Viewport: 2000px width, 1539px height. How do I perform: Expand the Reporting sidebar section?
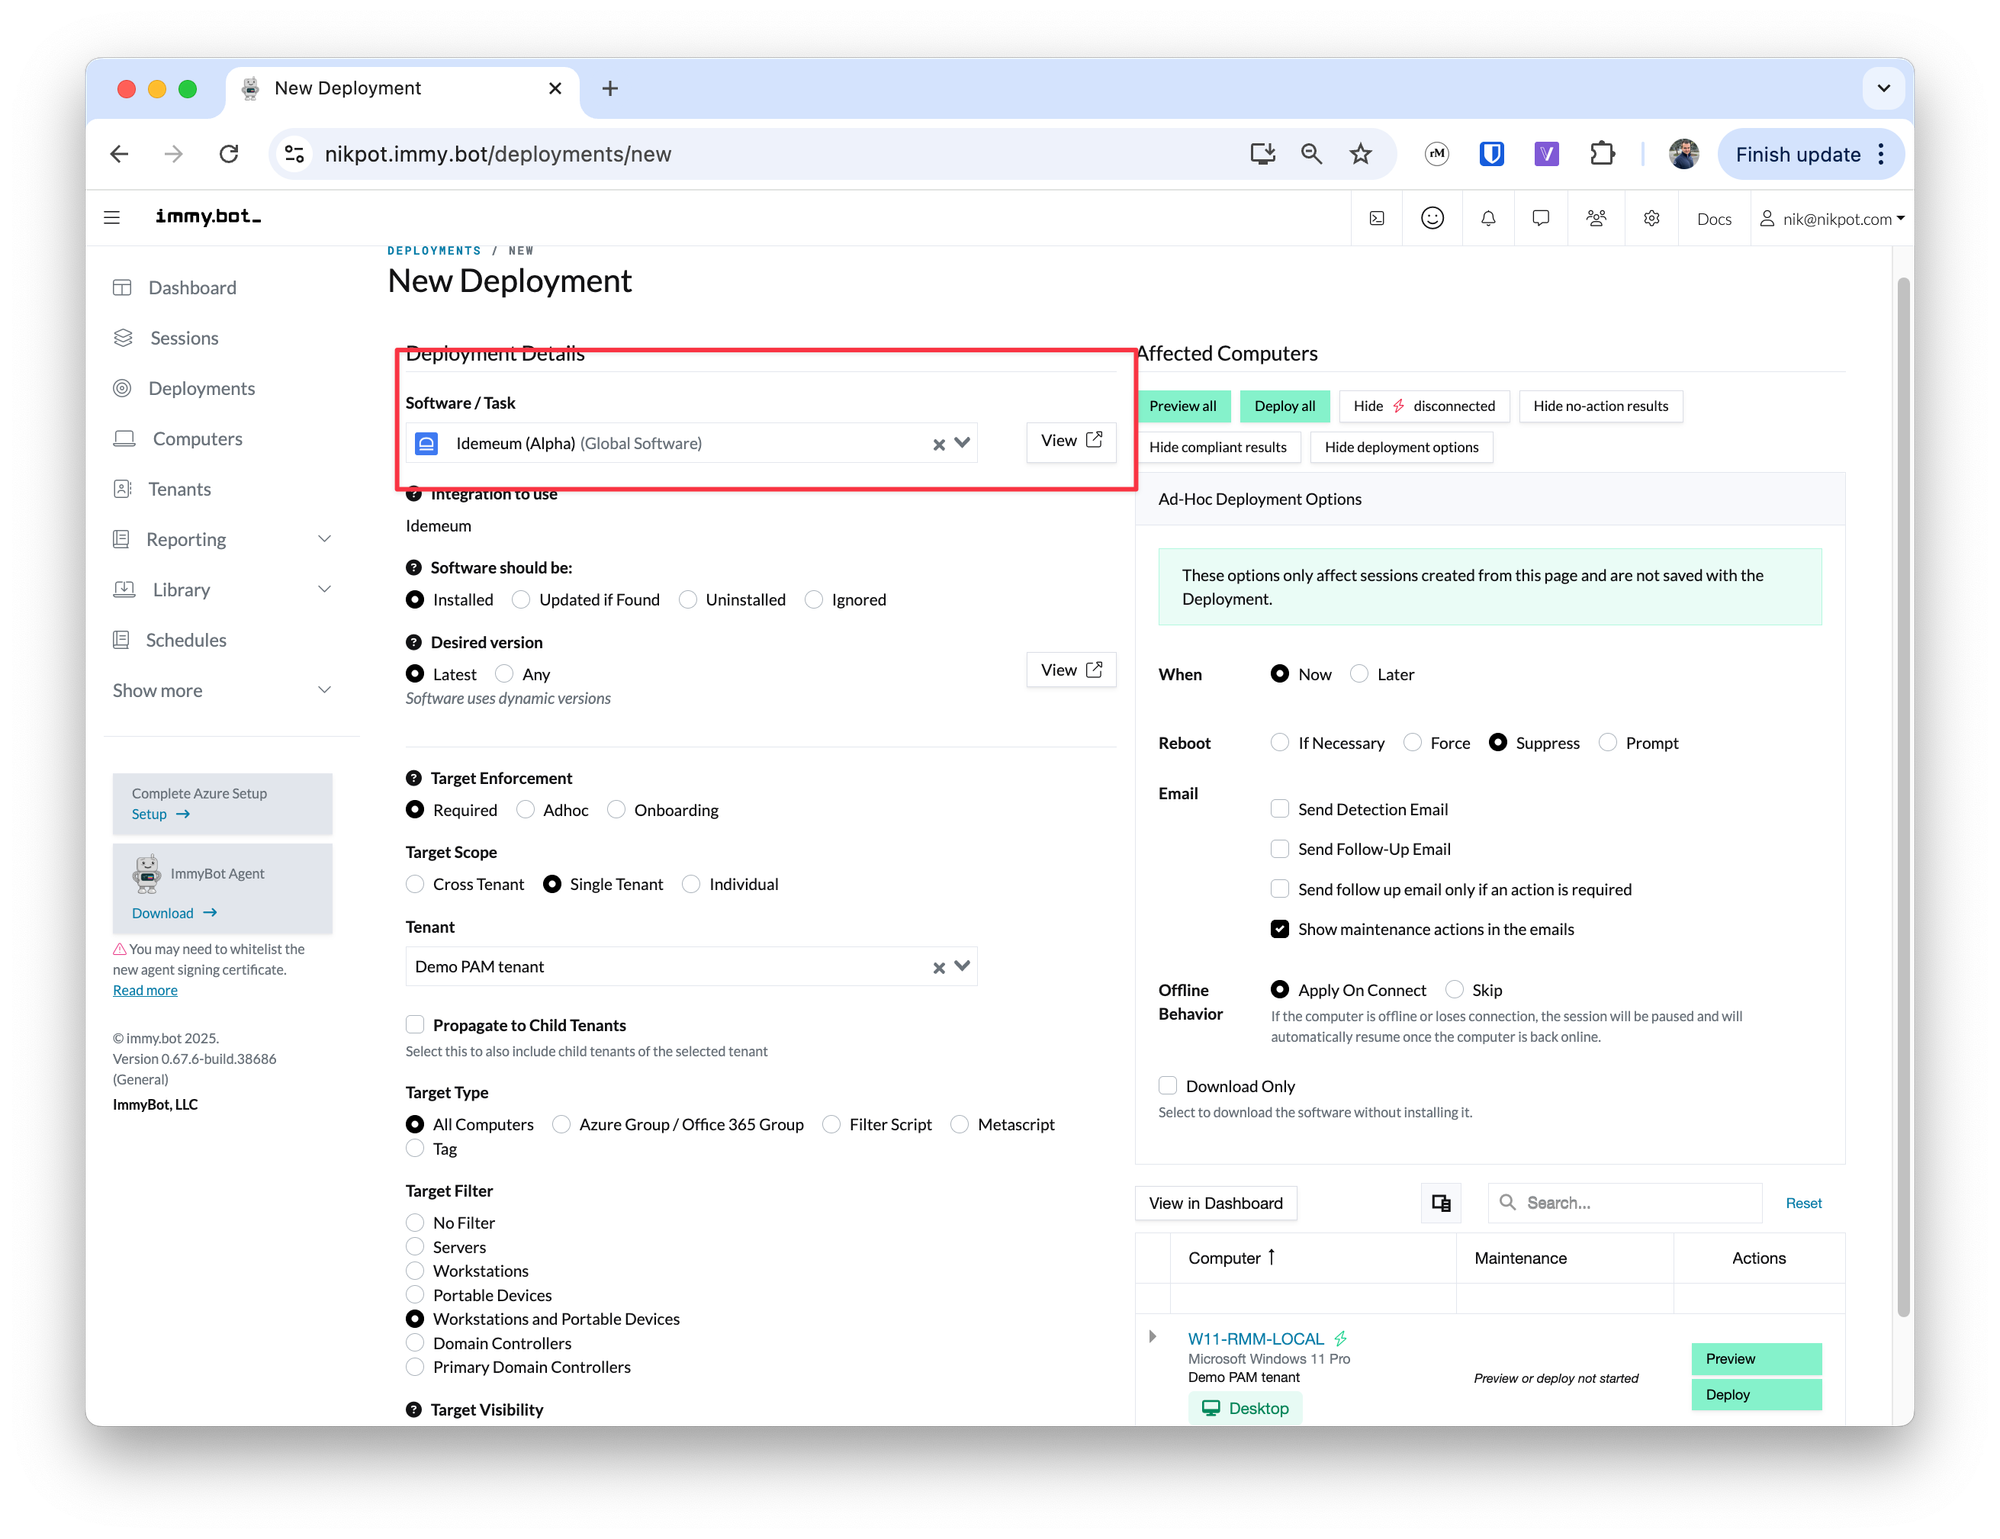[x=324, y=540]
